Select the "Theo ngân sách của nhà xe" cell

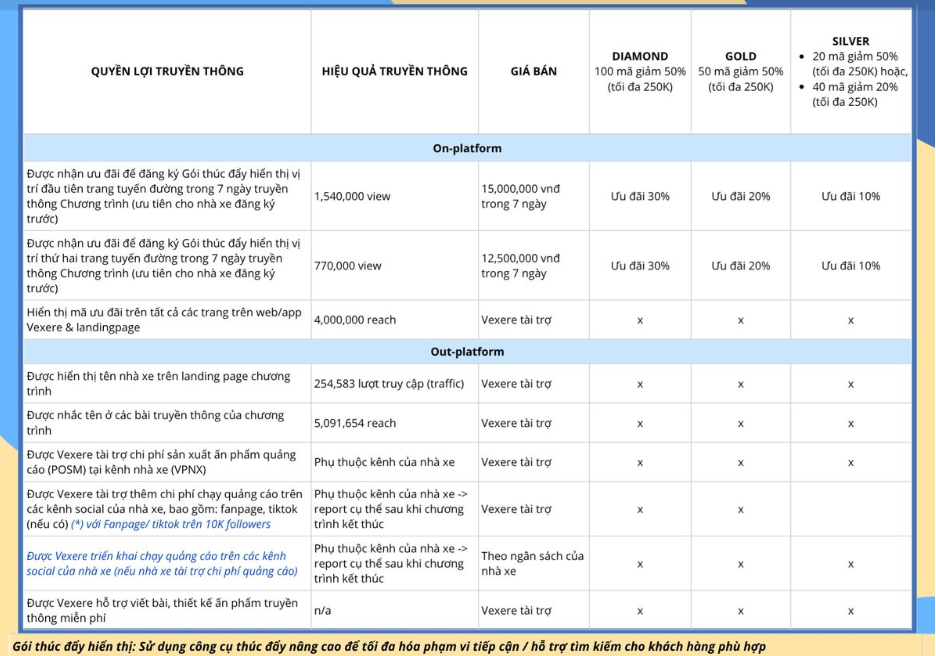(532, 563)
